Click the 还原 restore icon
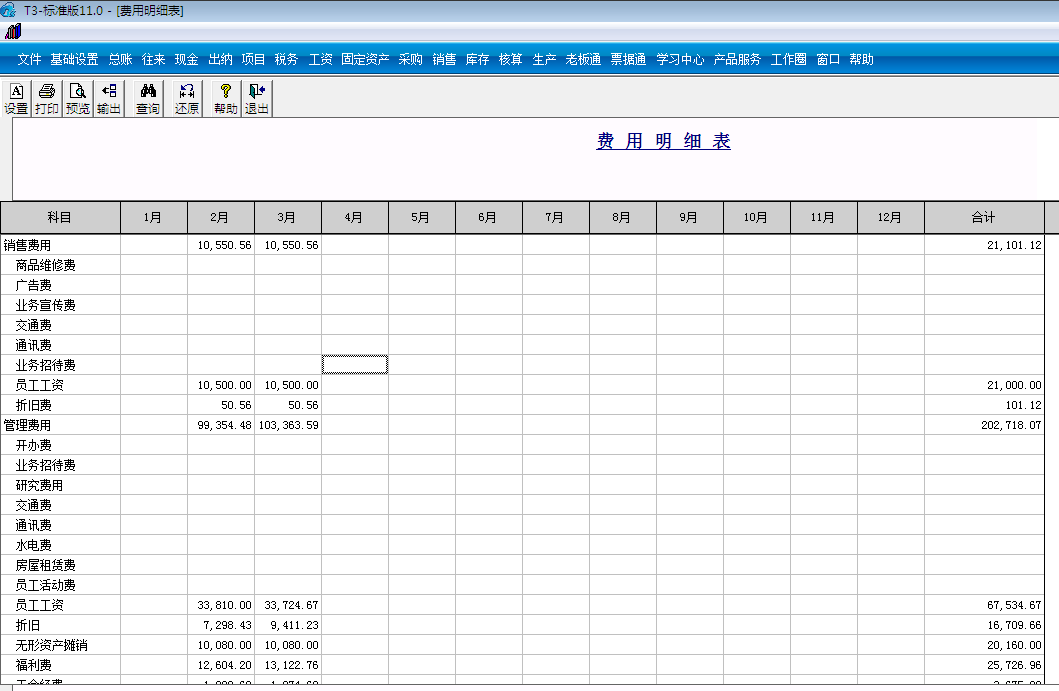Viewport: 1059px width, 691px height. pos(186,97)
